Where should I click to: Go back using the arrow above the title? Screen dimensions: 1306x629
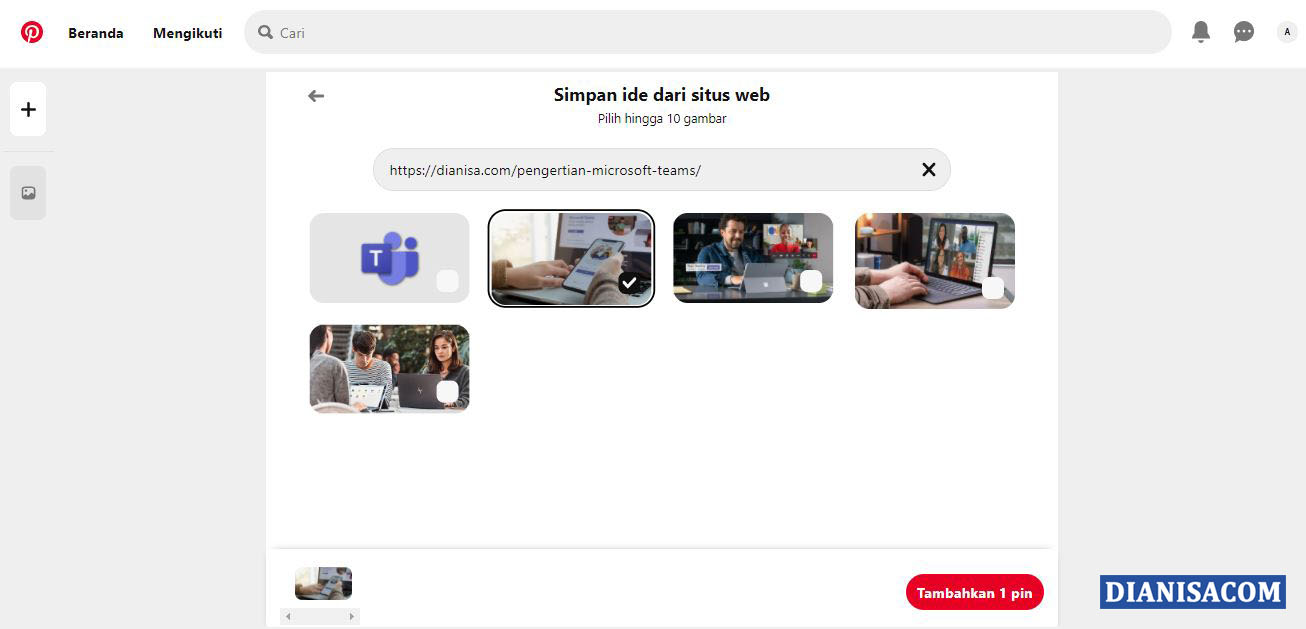(x=316, y=95)
